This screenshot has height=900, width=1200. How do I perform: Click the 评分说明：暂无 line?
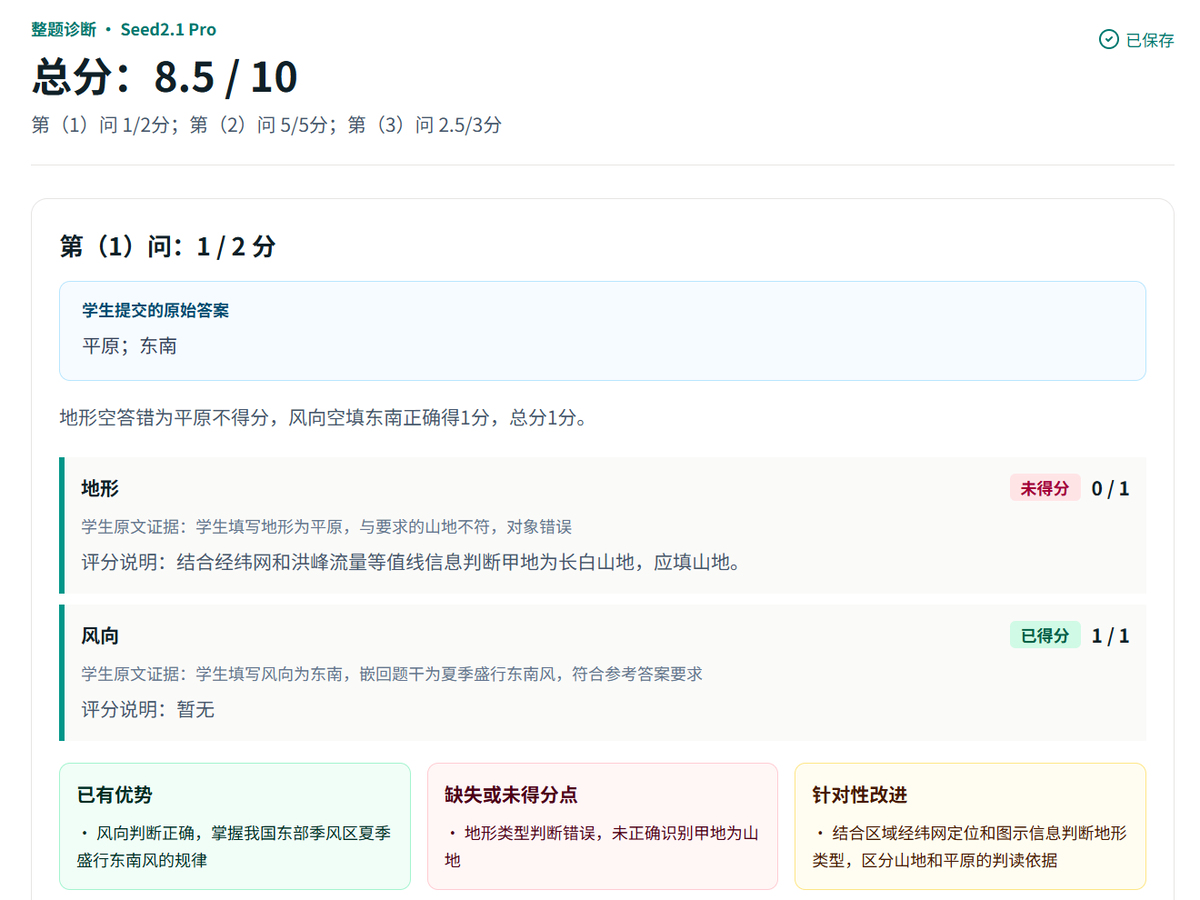point(148,709)
